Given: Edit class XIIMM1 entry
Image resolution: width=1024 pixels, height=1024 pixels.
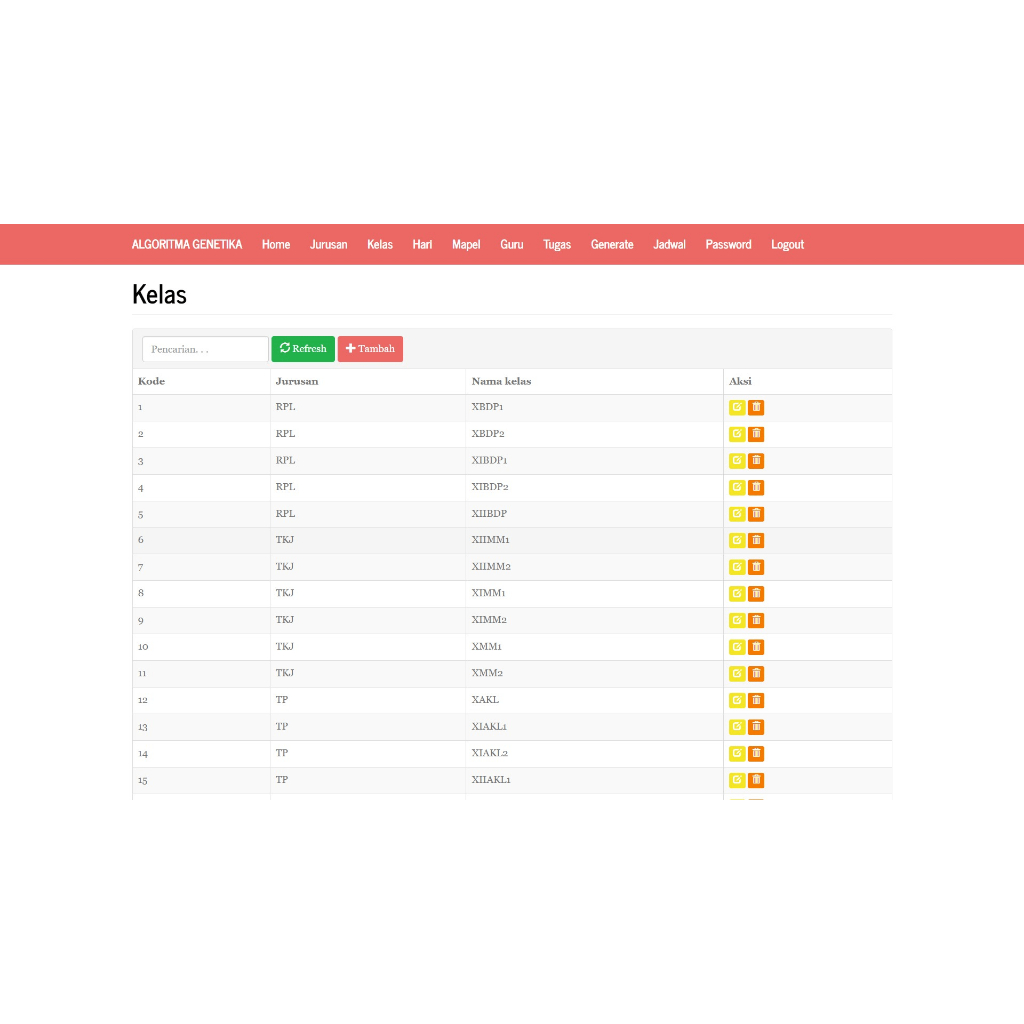Looking at the screenshot, I should pos(737,540).
